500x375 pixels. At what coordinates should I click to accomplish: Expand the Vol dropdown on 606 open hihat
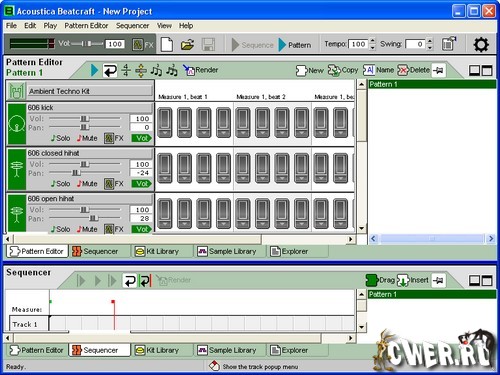[x=142, y=229]
